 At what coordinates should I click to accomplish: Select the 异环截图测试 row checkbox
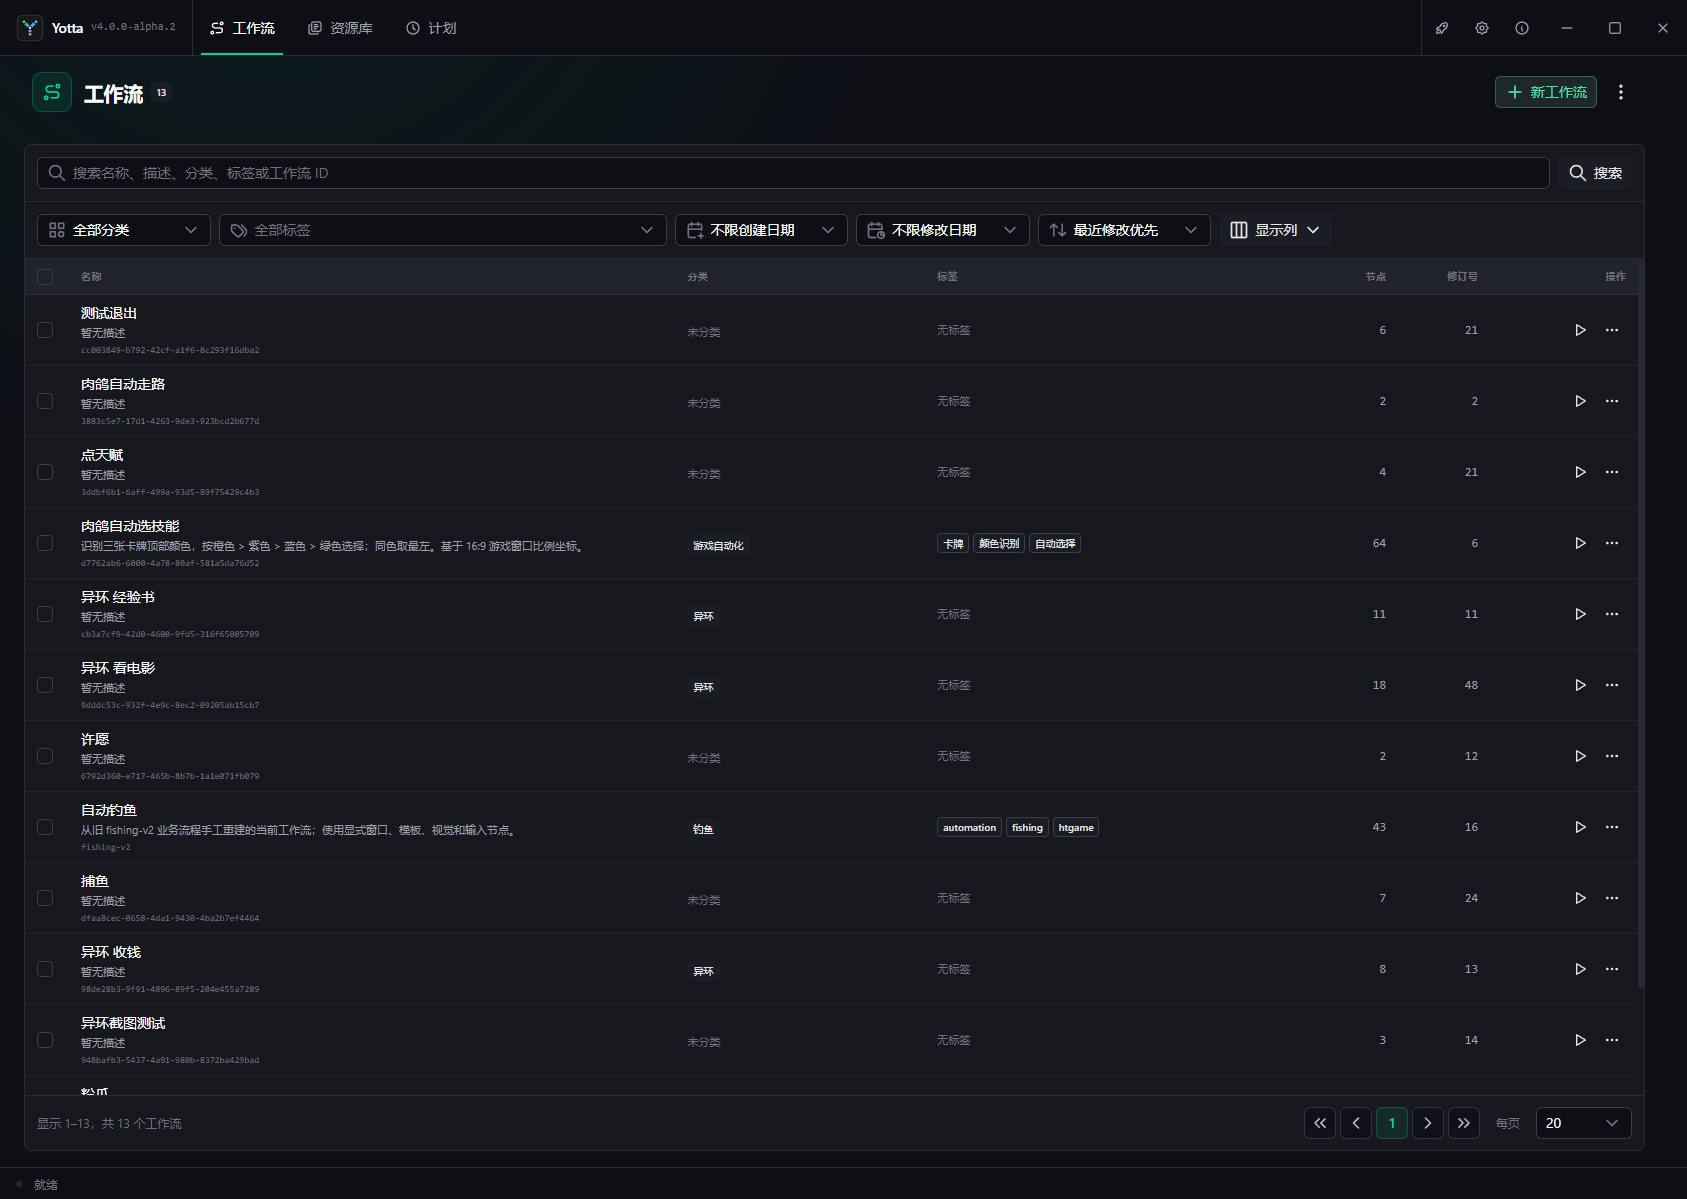pyautogui.click(x=45, y=1040)
